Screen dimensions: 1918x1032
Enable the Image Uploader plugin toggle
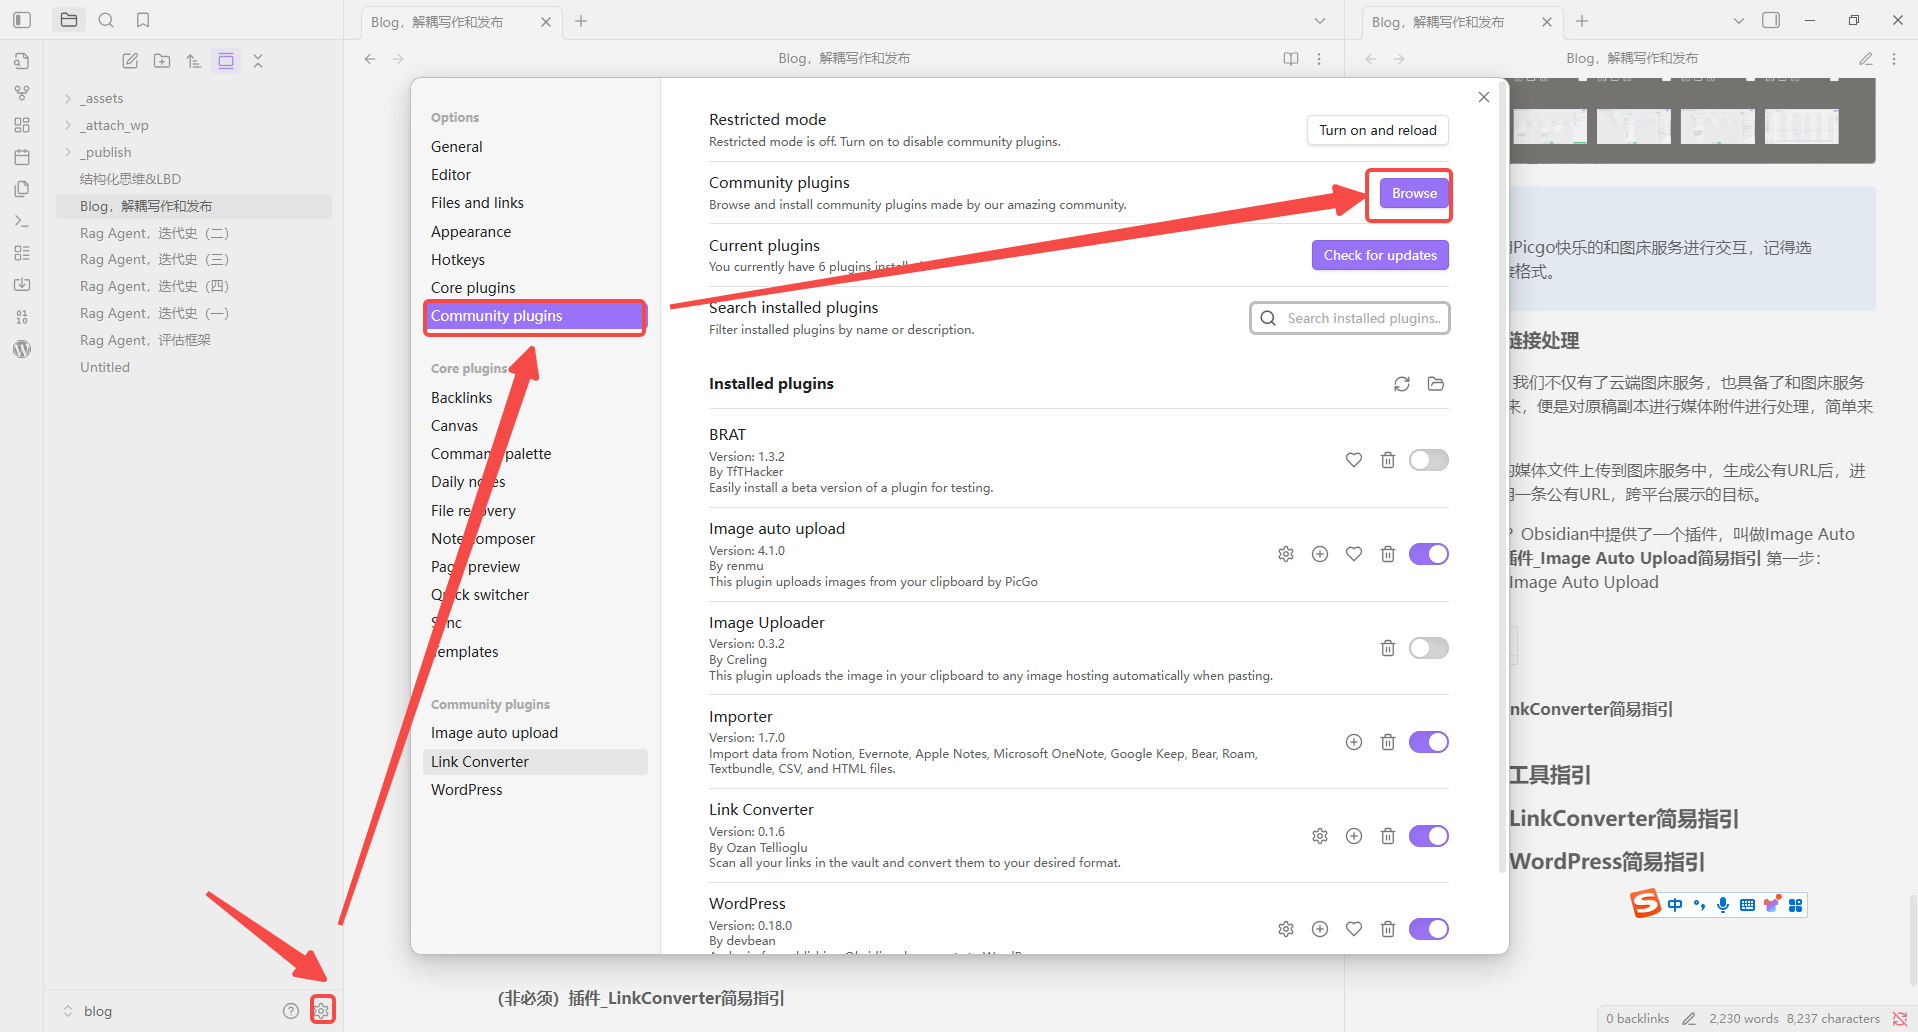[1428, 648]
